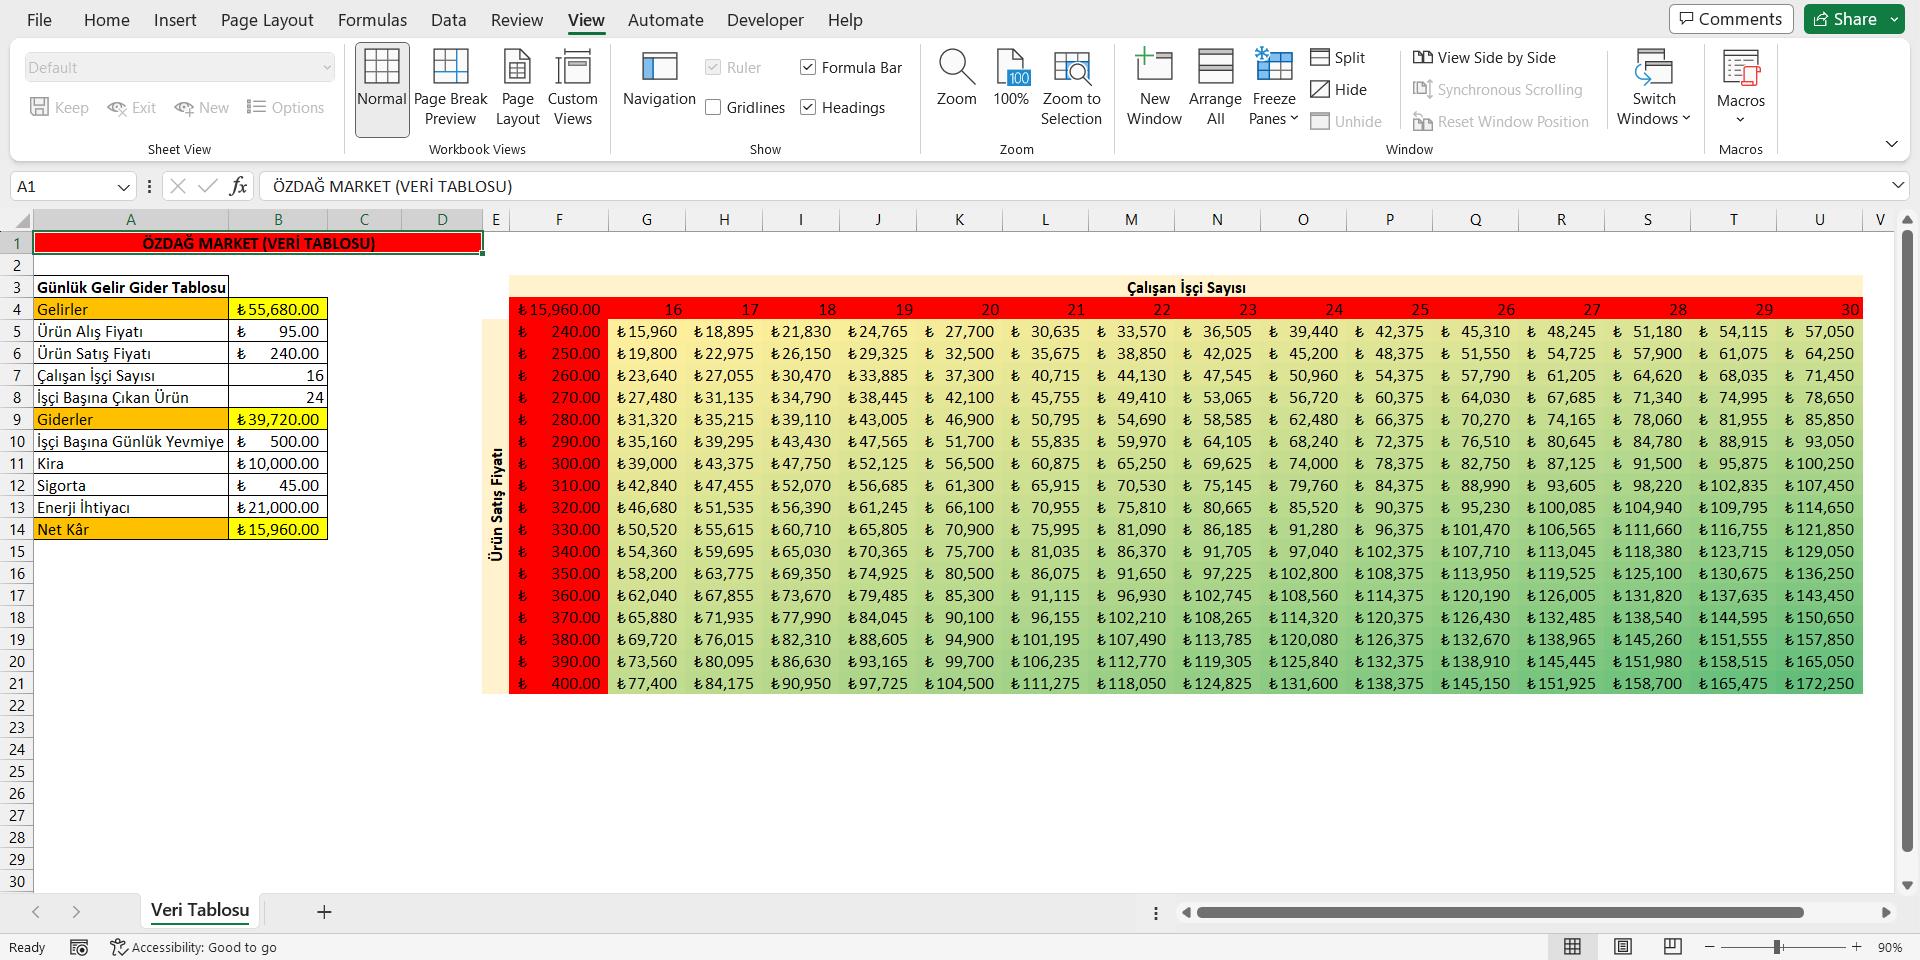This screenshot has width=1920, height=960.
Task: Select the Veri Tablosu sheet tab
Action: pos(200,910)
